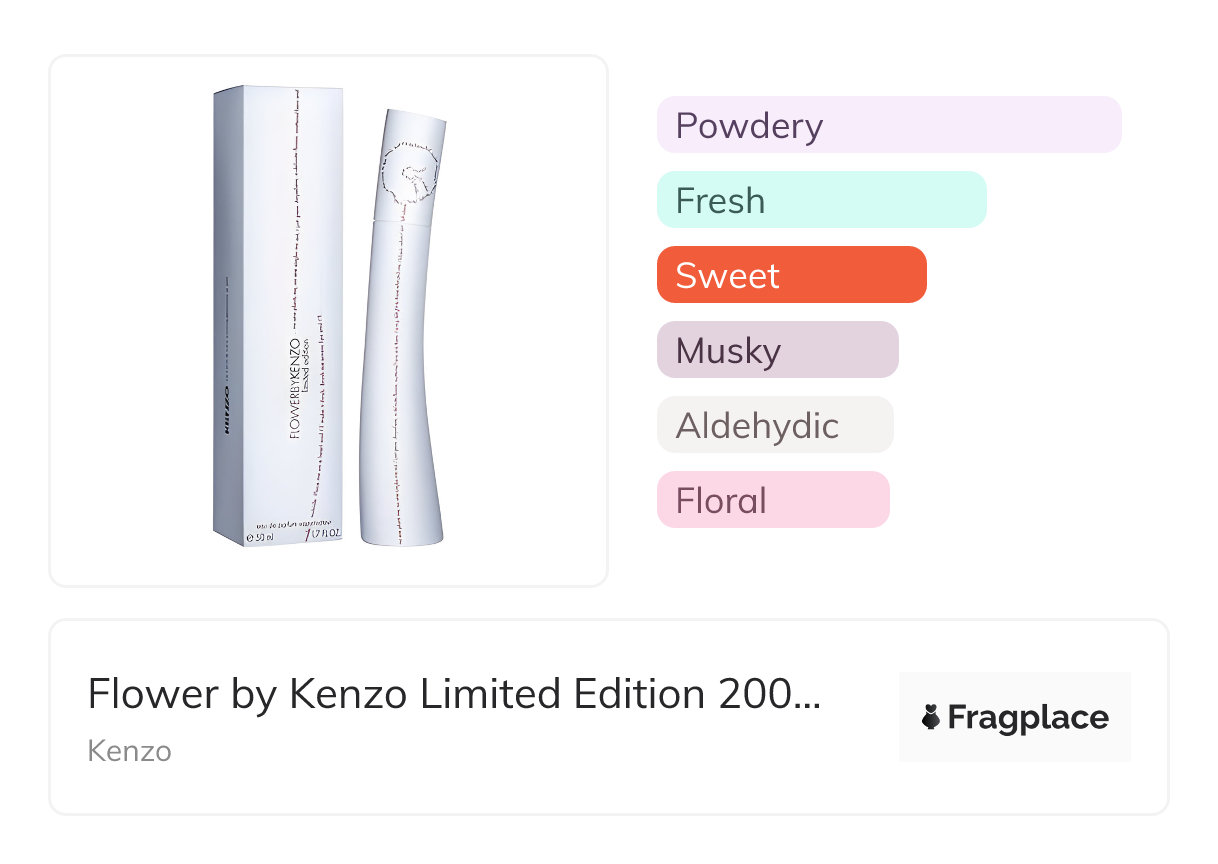The image size is (1218, 864).
Task: Click the Kenzo brand name below title
Action: pyautogui.click(x=129, y=751)
